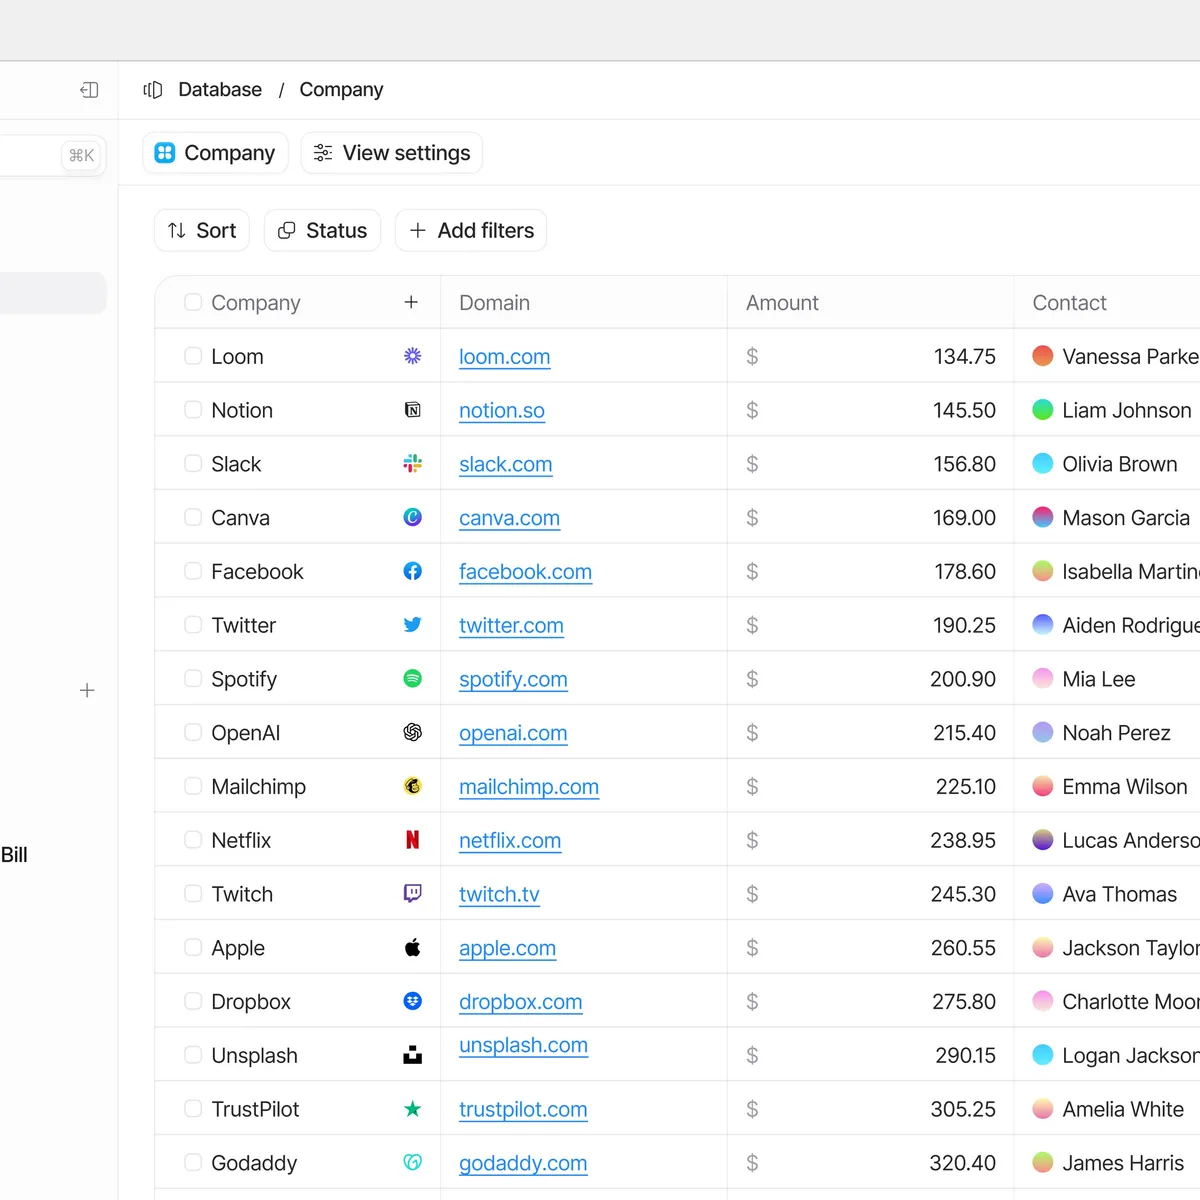Select Company in breadcrumb
The width and height of the screenshot is (1200, 1200).
pos(341,90)
